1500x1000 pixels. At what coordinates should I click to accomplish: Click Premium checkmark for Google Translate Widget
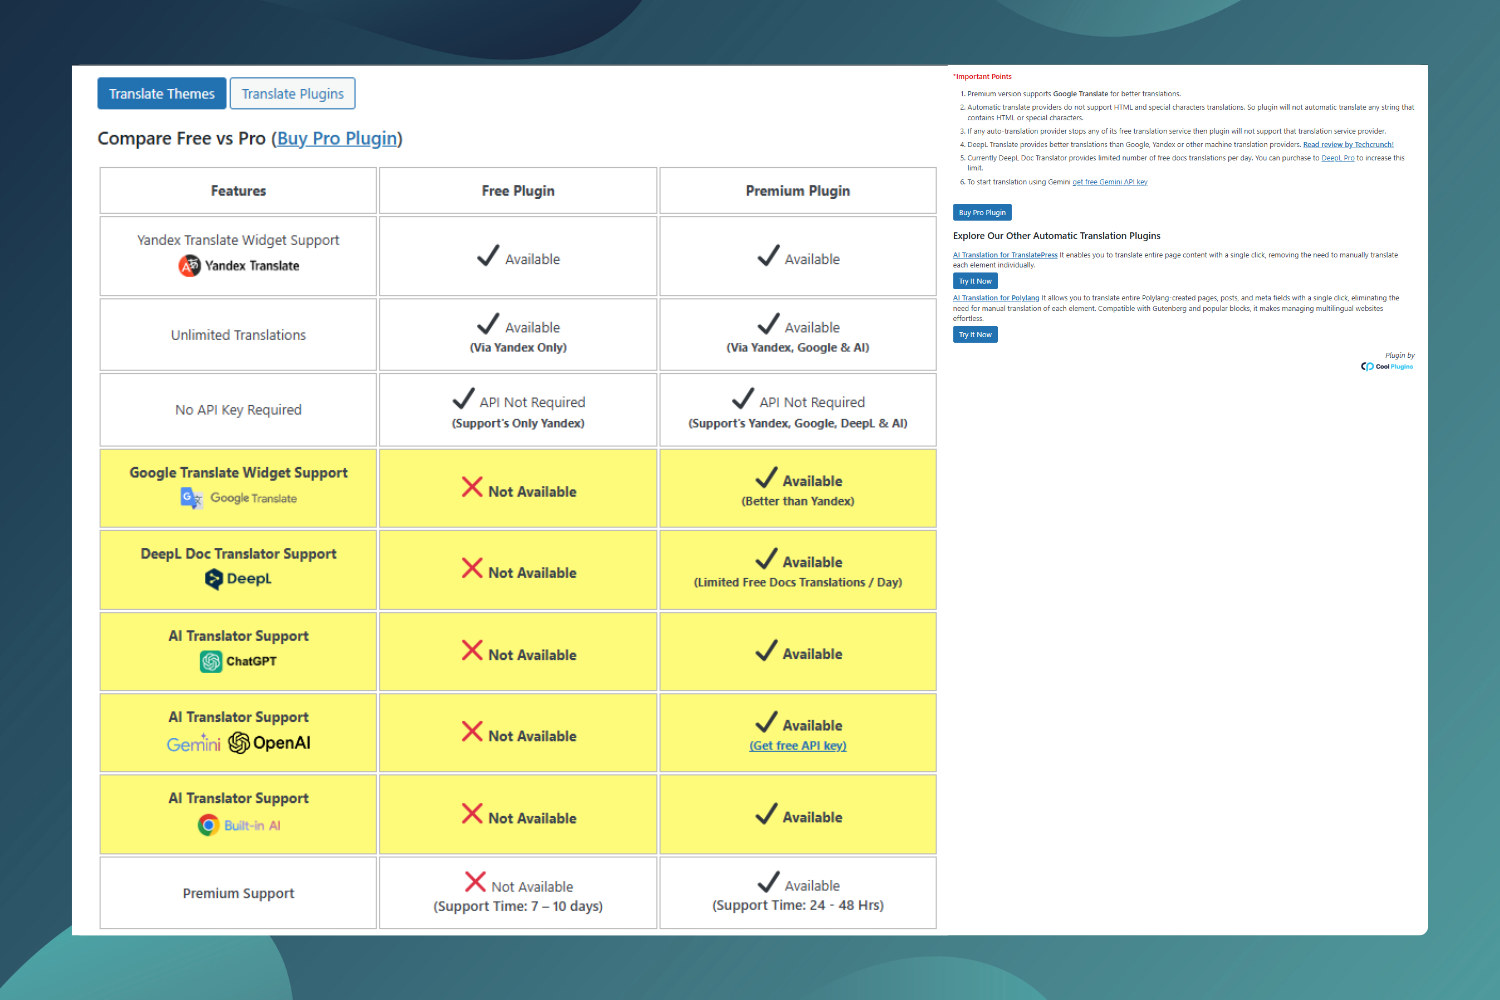click(x=766, y=478)
